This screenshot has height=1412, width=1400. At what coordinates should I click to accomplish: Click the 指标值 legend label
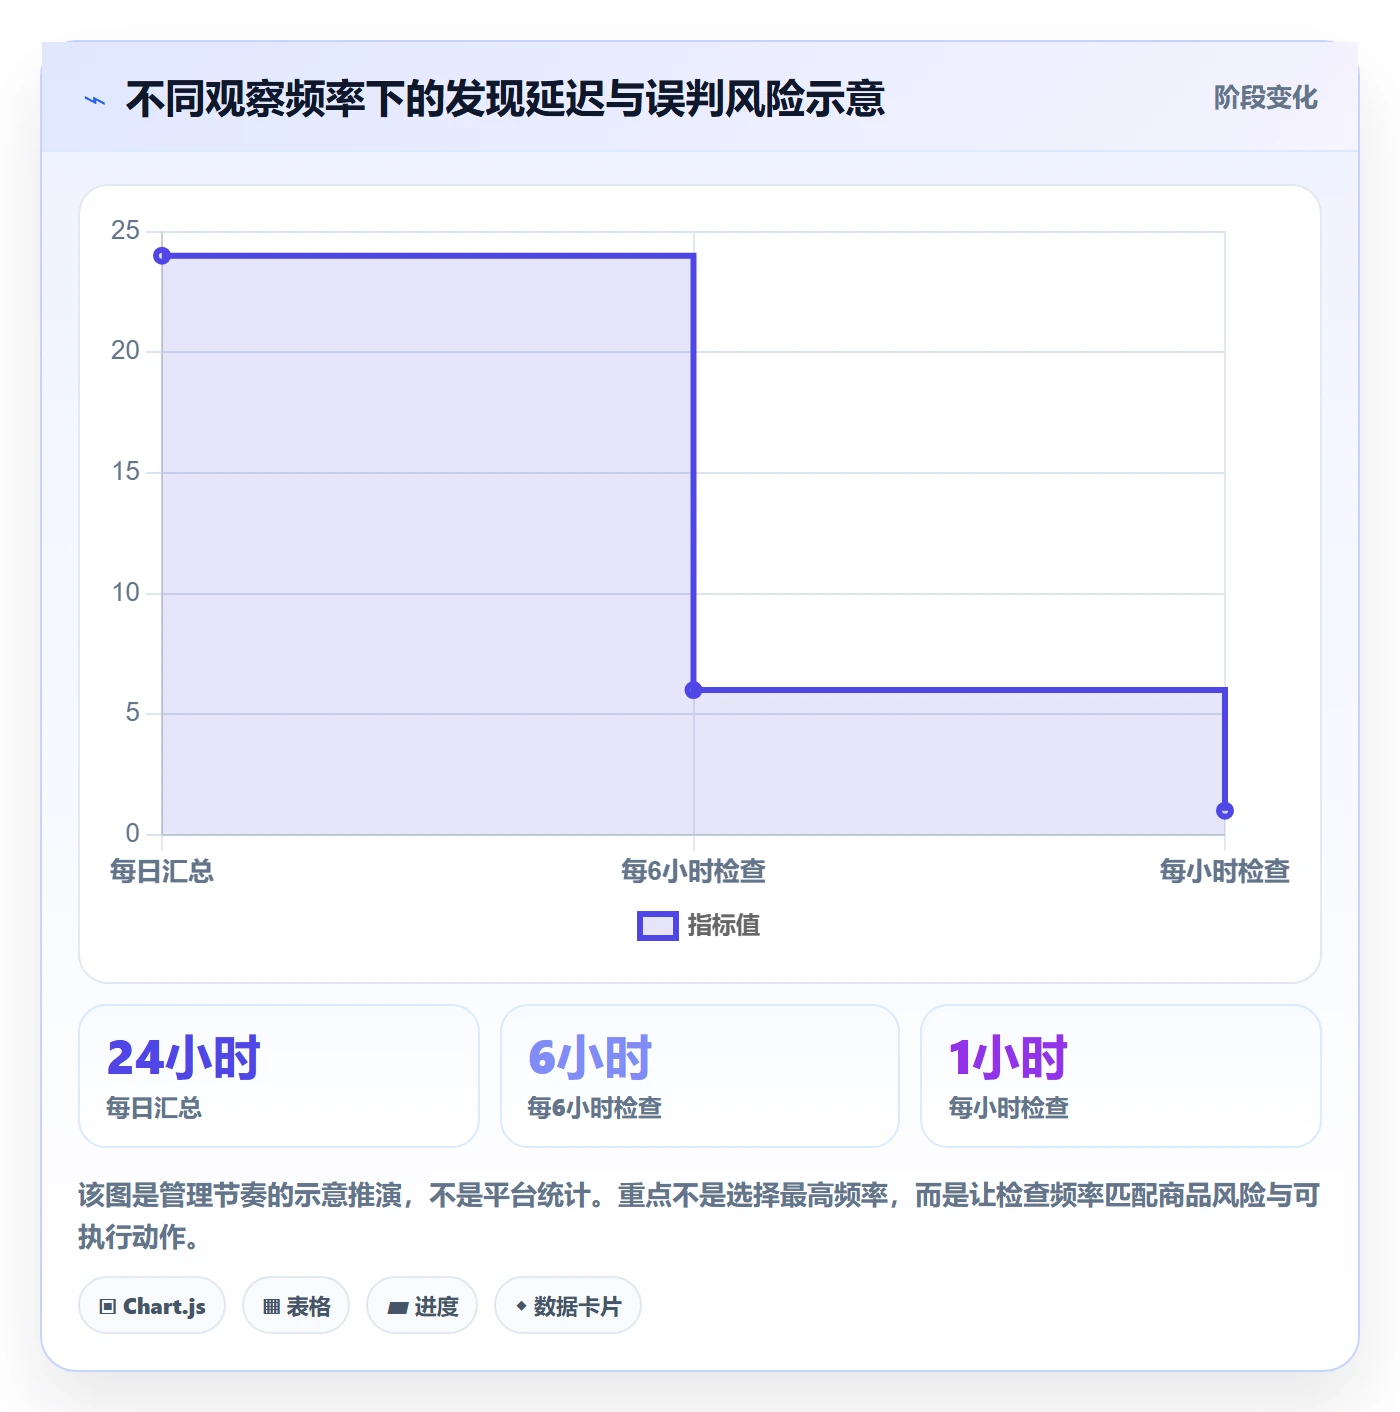click(724, 926)
